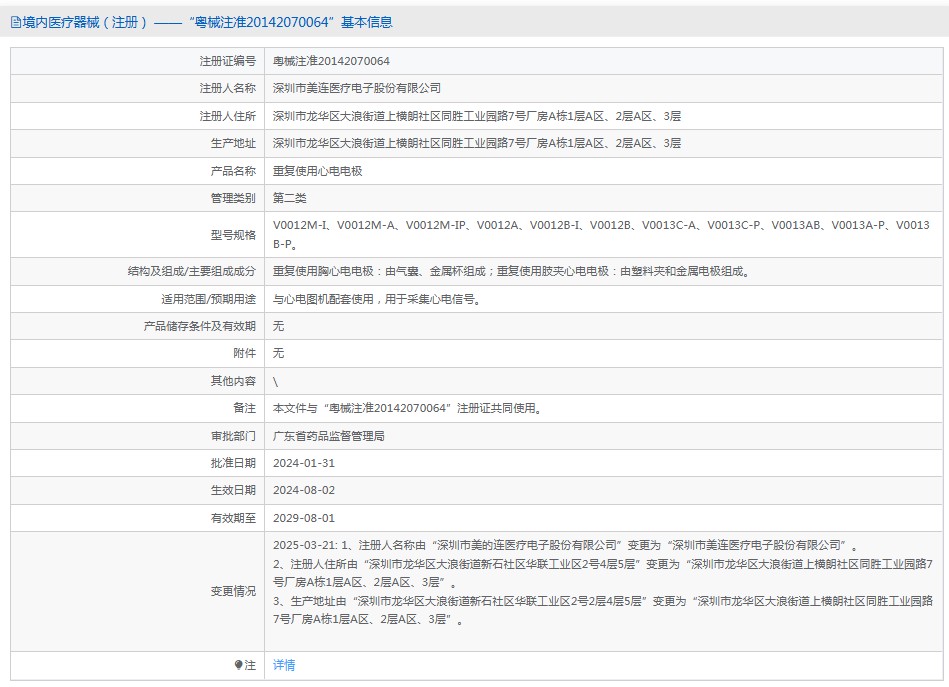Screen dimensions: 949x687
Task: Open the 详情 link in the bottom row
Action: pyautogui.click(x=284, y=665)
